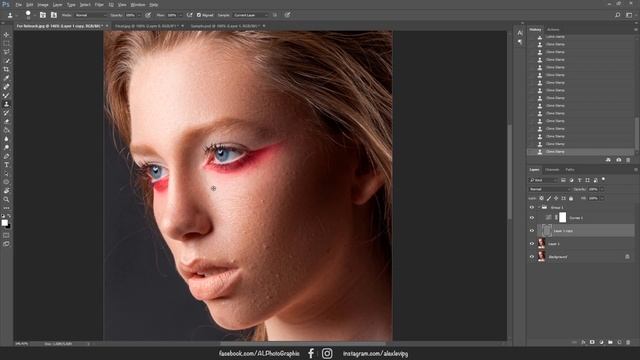This screenshot has width=640, height=360.
Task: Select the Quick Selection tool
Action: (x=6, y=61)
